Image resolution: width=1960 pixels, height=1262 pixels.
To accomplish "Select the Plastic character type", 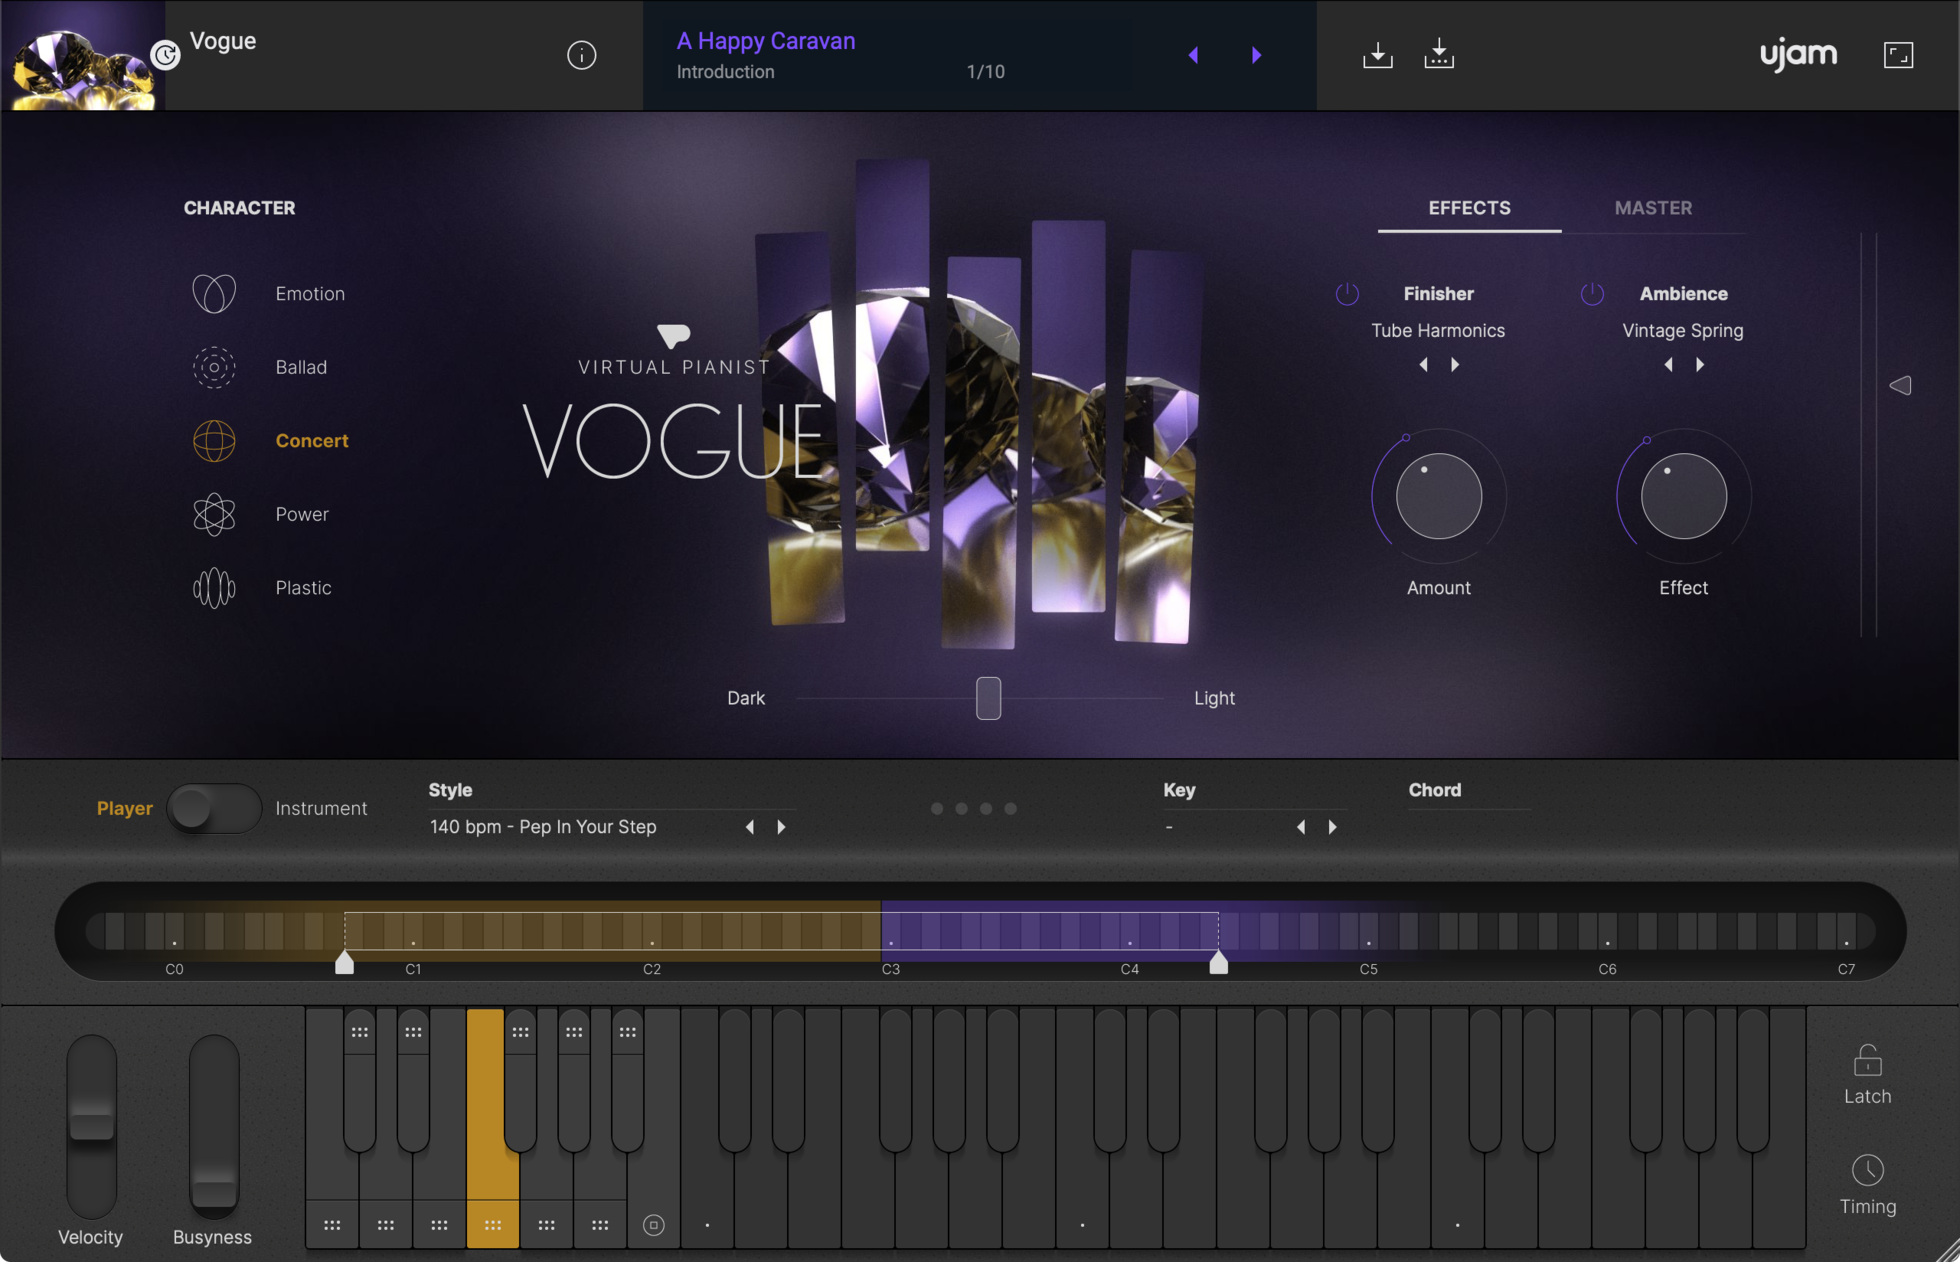I will 300,587.
